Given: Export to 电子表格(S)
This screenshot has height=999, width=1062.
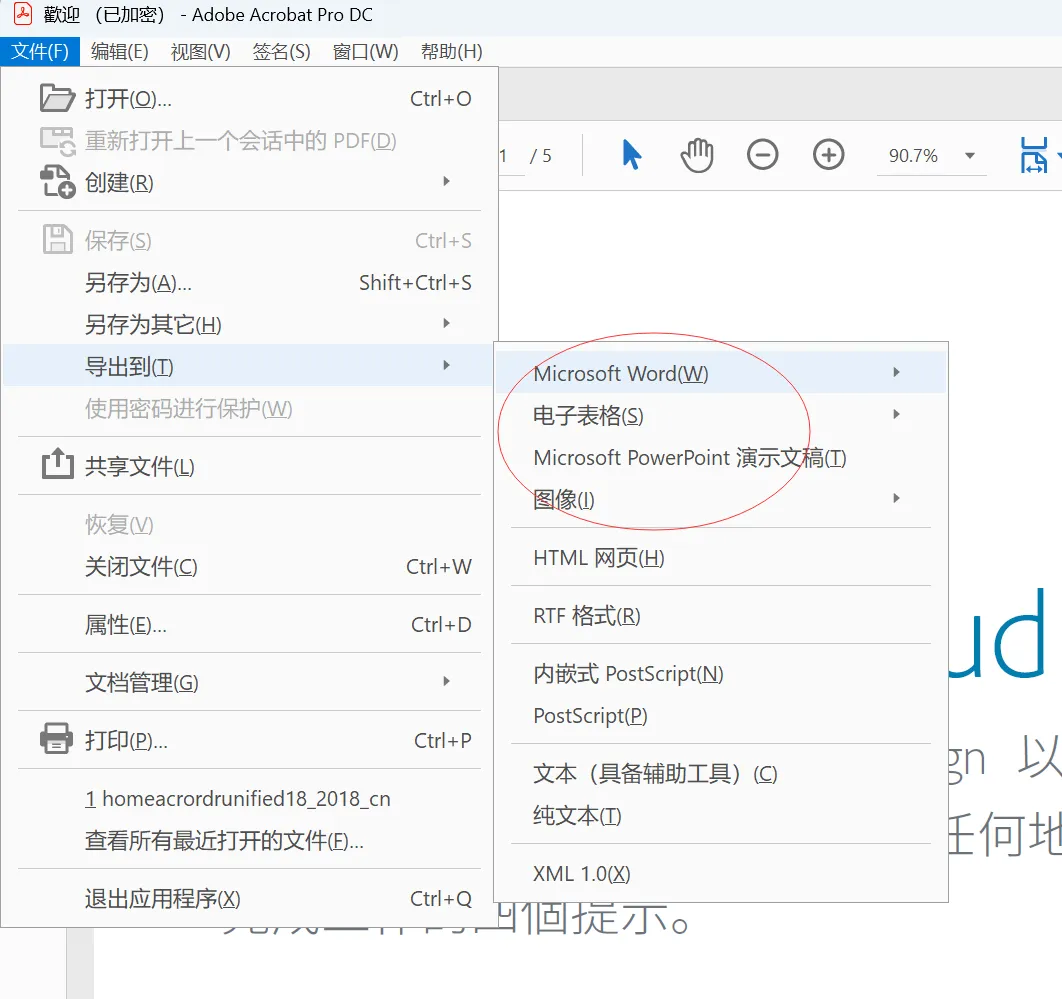Looking at the screenshot, I should tap(721, 415).
